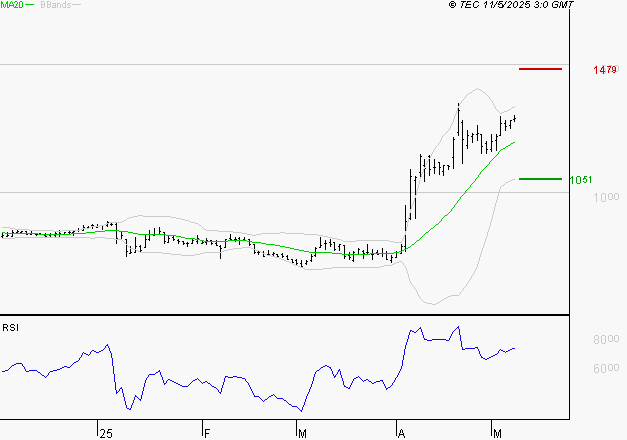Click the RSI 6000 axis value
Viewport: 627px width, 440px height.
tap(606, 368)
